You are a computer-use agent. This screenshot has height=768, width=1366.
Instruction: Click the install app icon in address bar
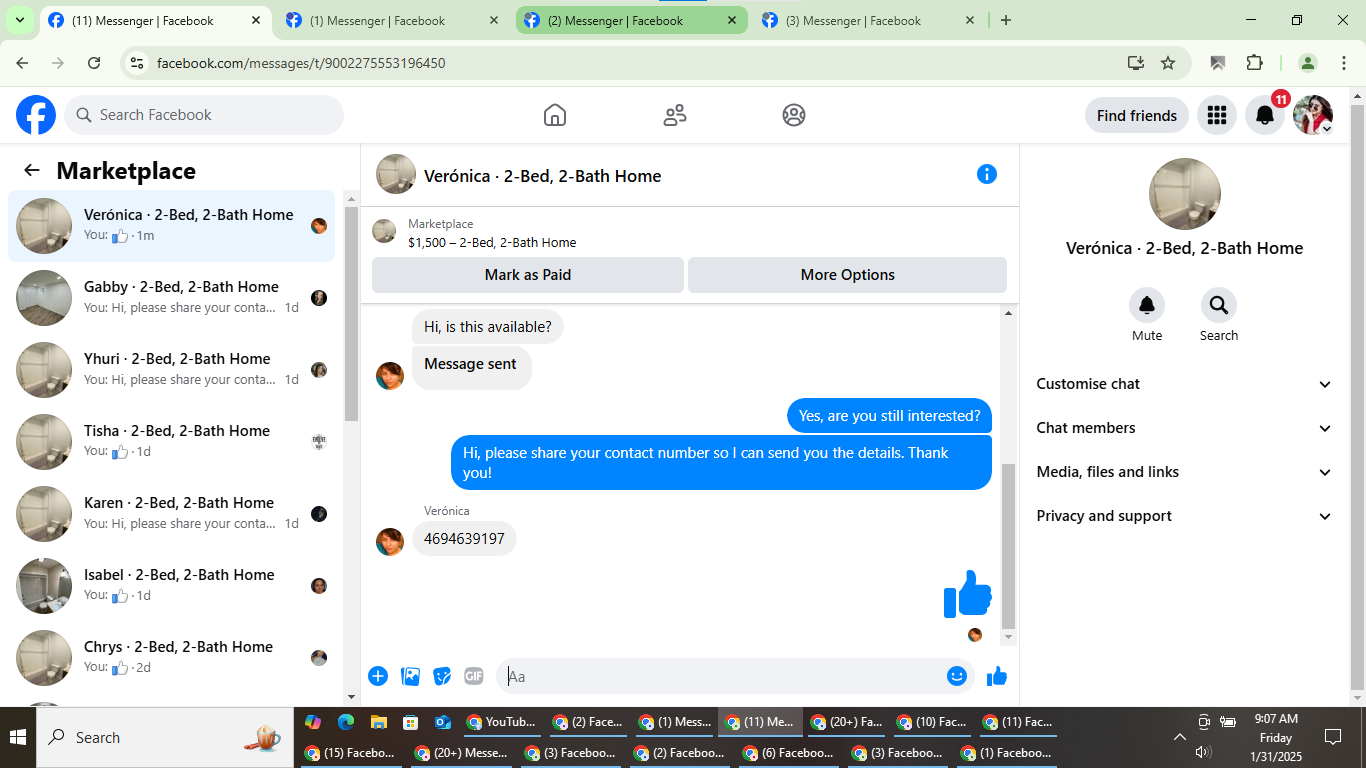click(x=1135, y=63)
